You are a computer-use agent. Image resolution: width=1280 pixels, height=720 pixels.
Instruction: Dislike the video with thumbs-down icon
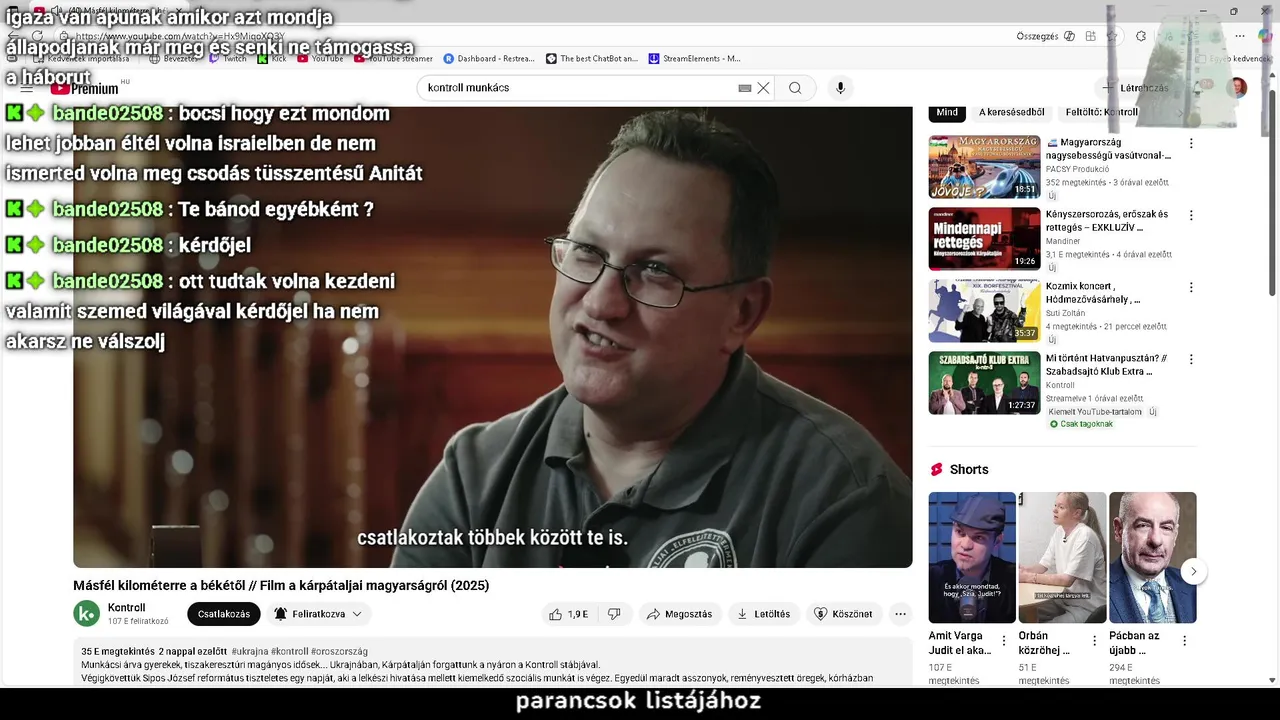(x=614, y=614)
